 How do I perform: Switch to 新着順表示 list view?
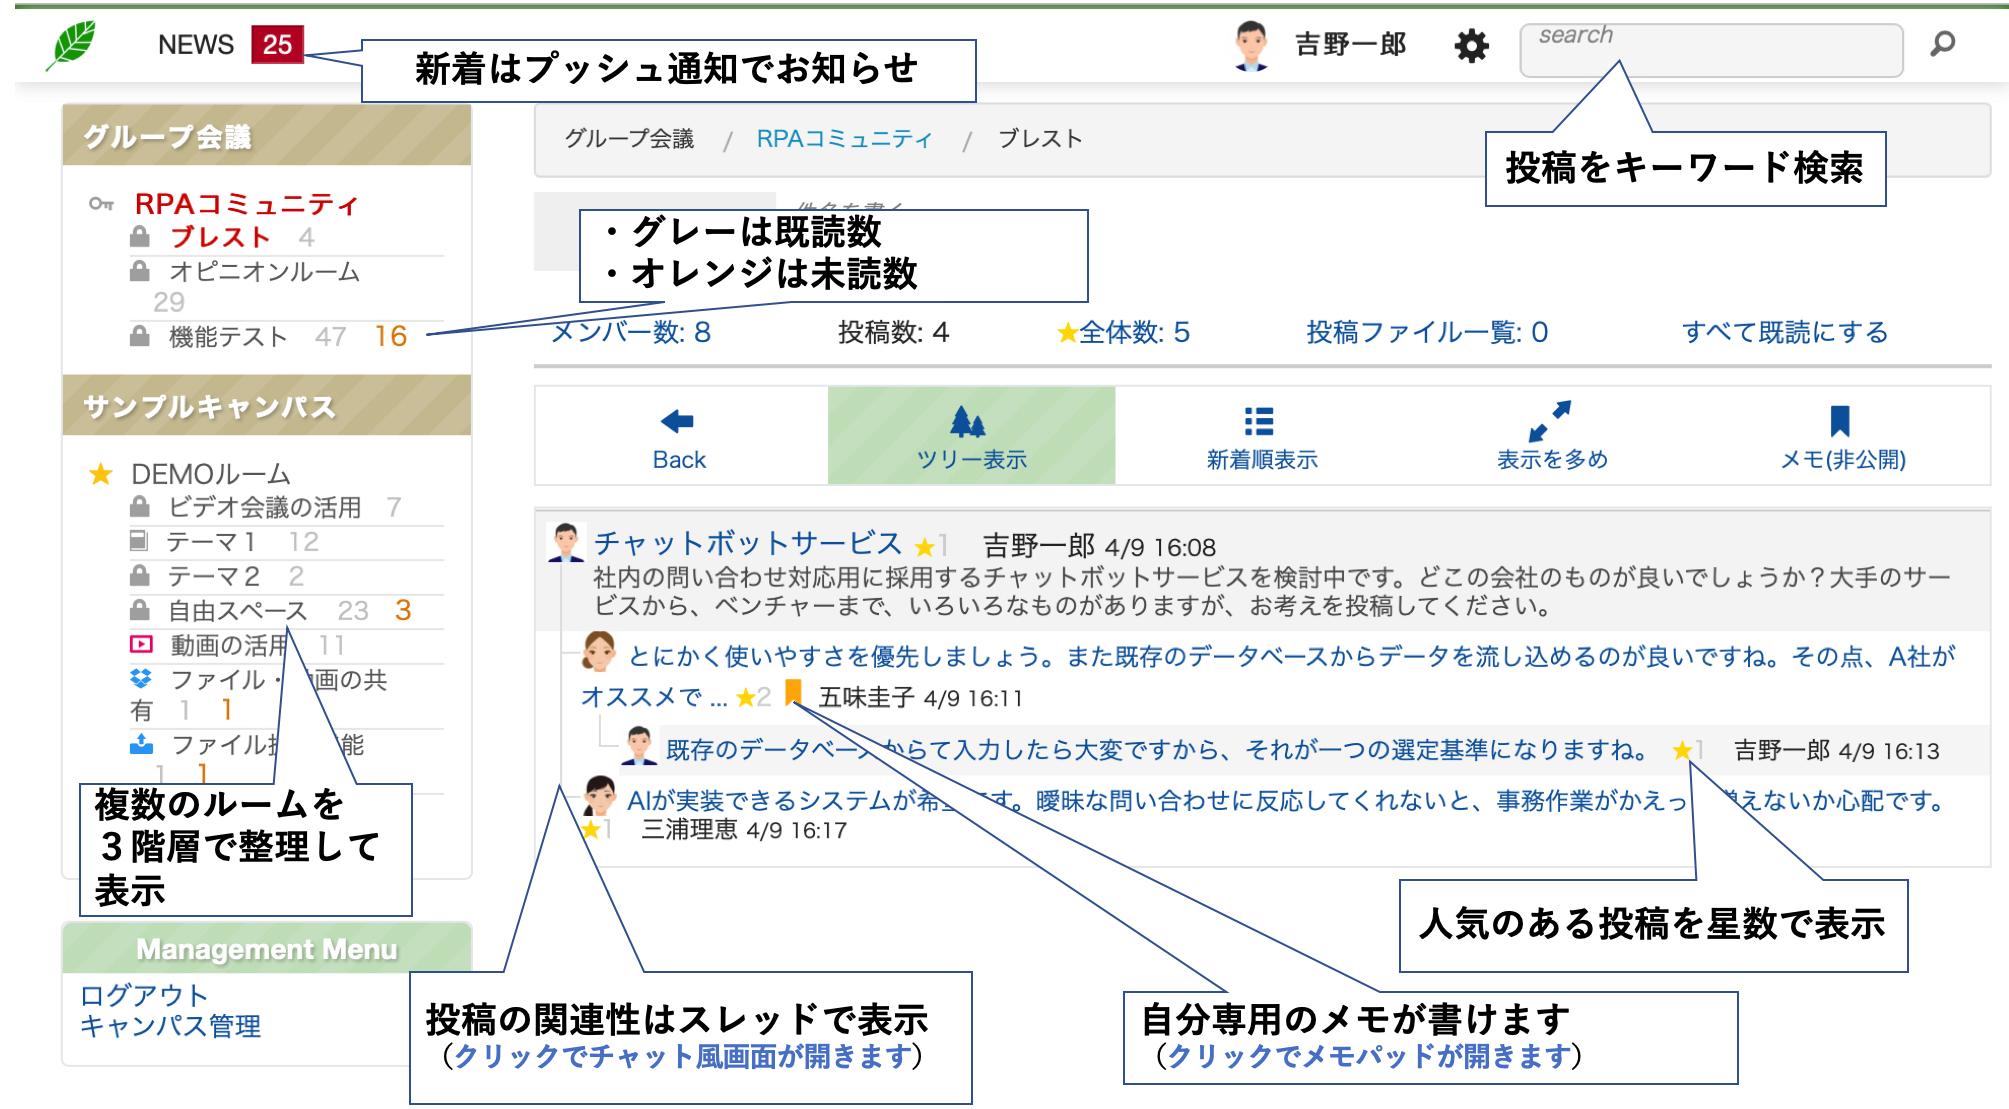tap(1260, 436)
